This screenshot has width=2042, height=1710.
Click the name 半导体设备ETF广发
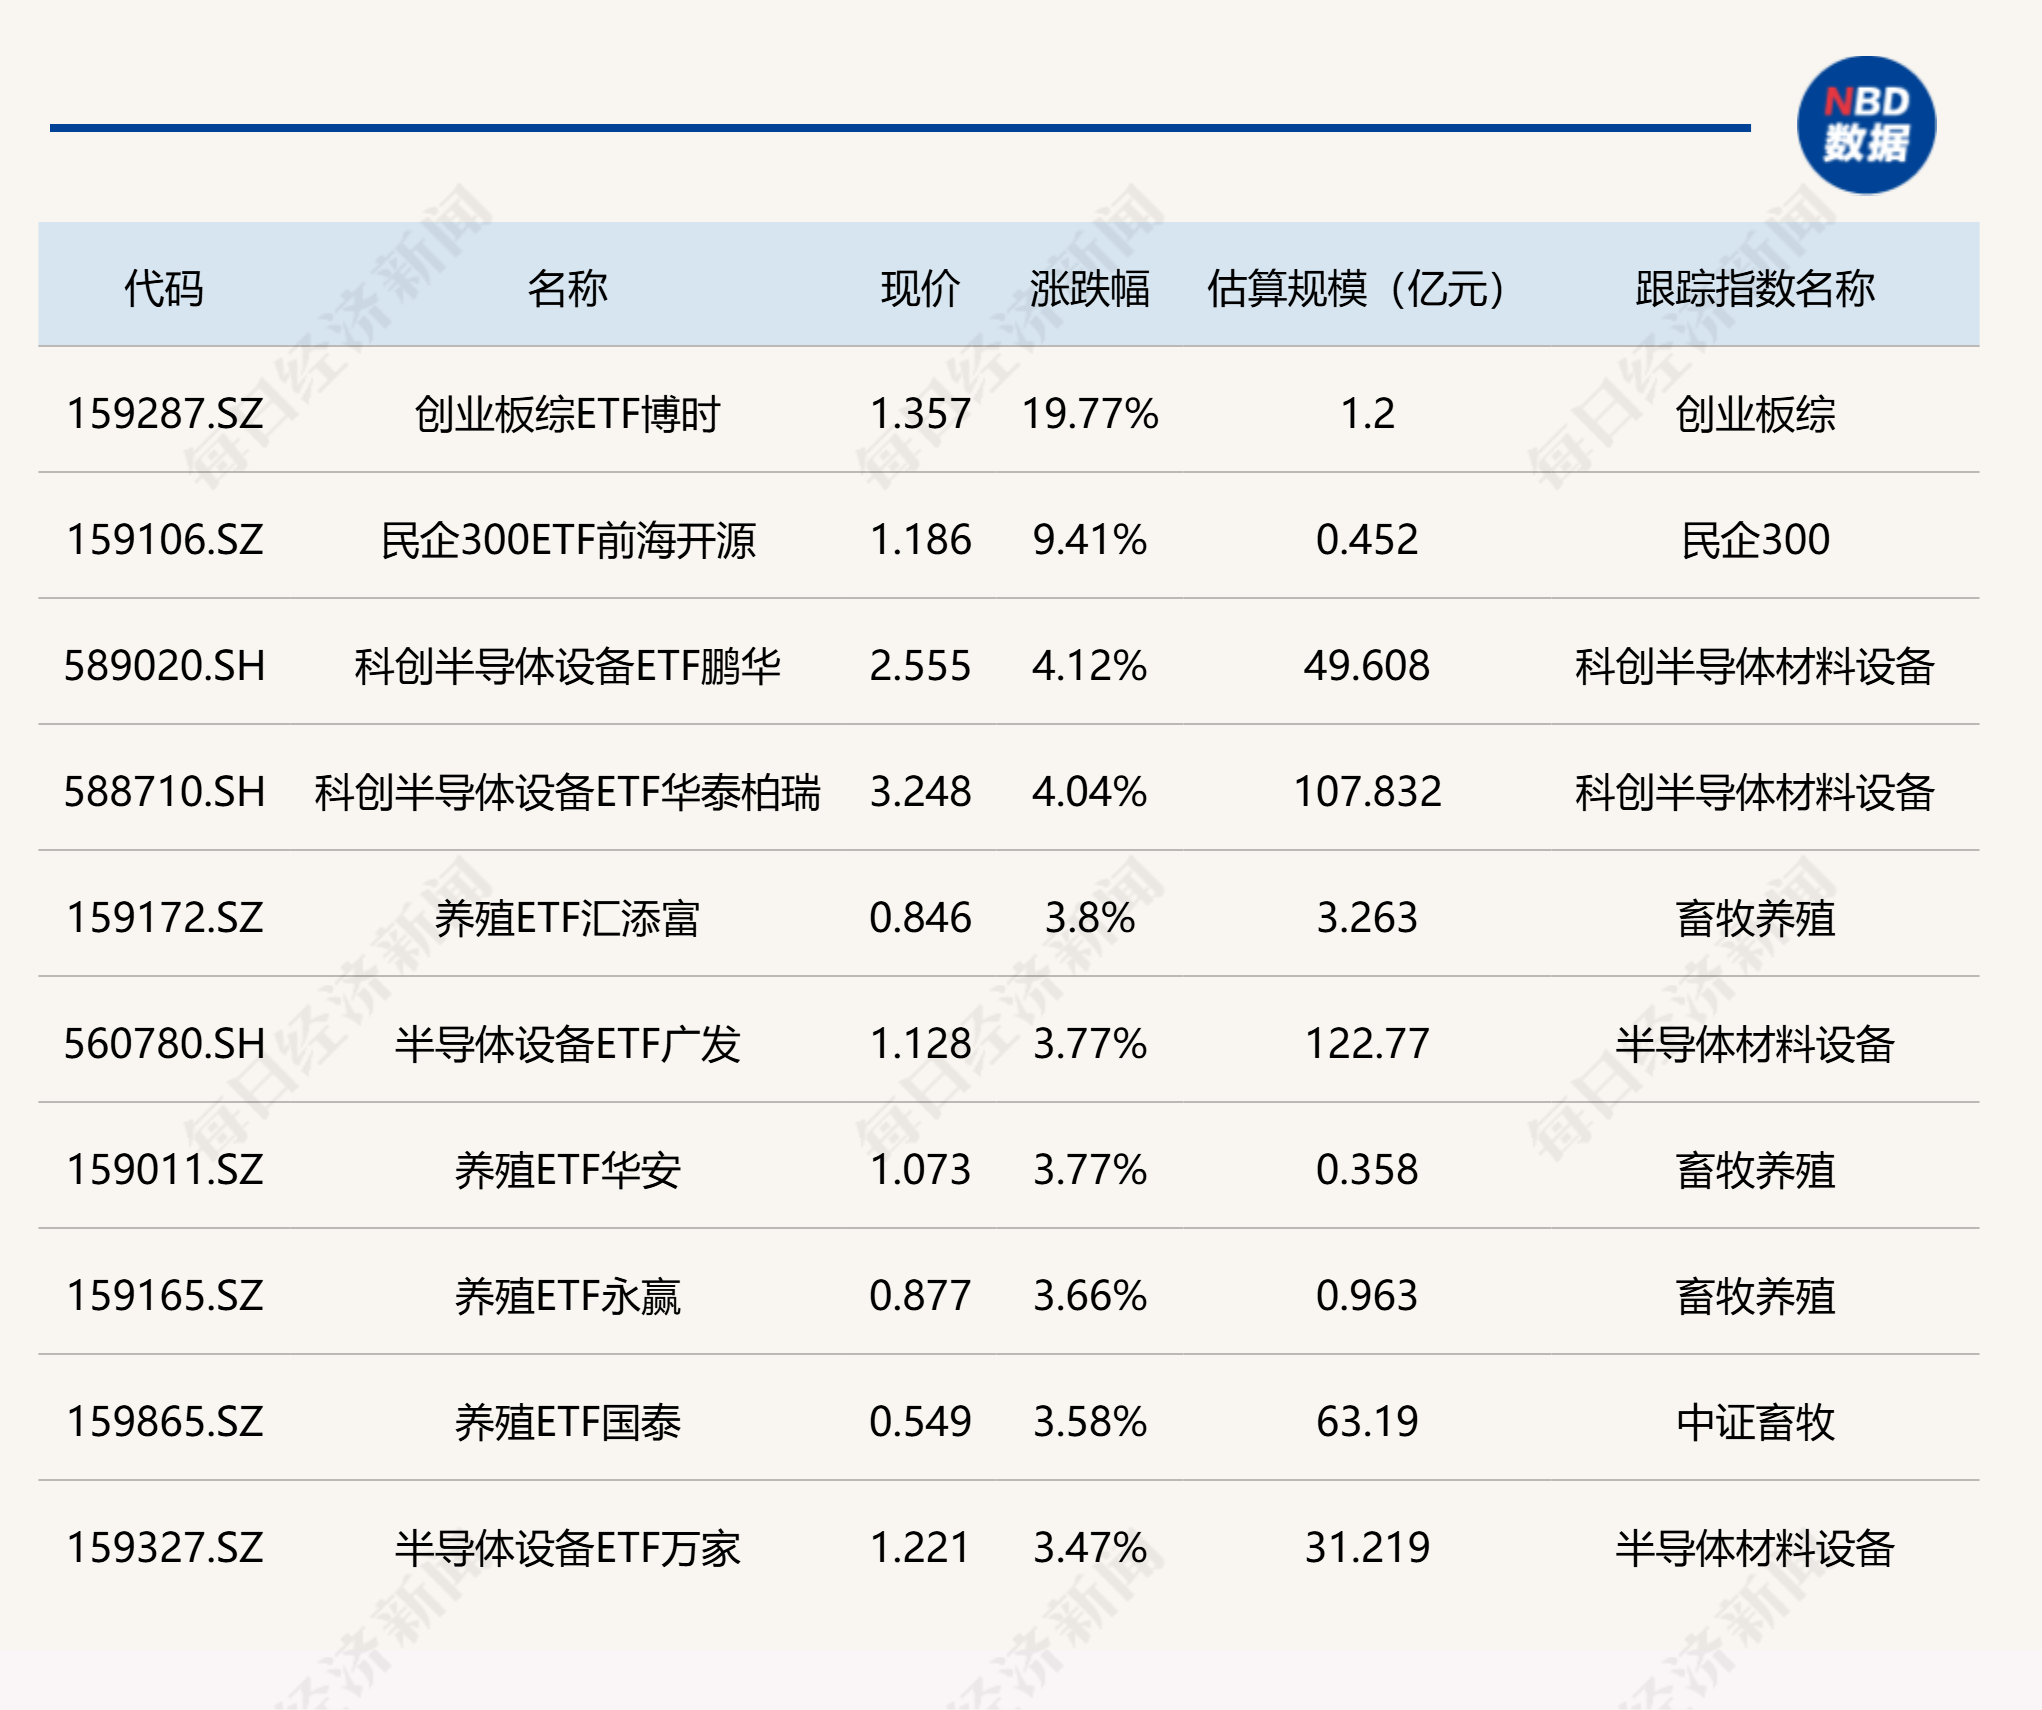pyautogui.click(x=567, y=1044)
